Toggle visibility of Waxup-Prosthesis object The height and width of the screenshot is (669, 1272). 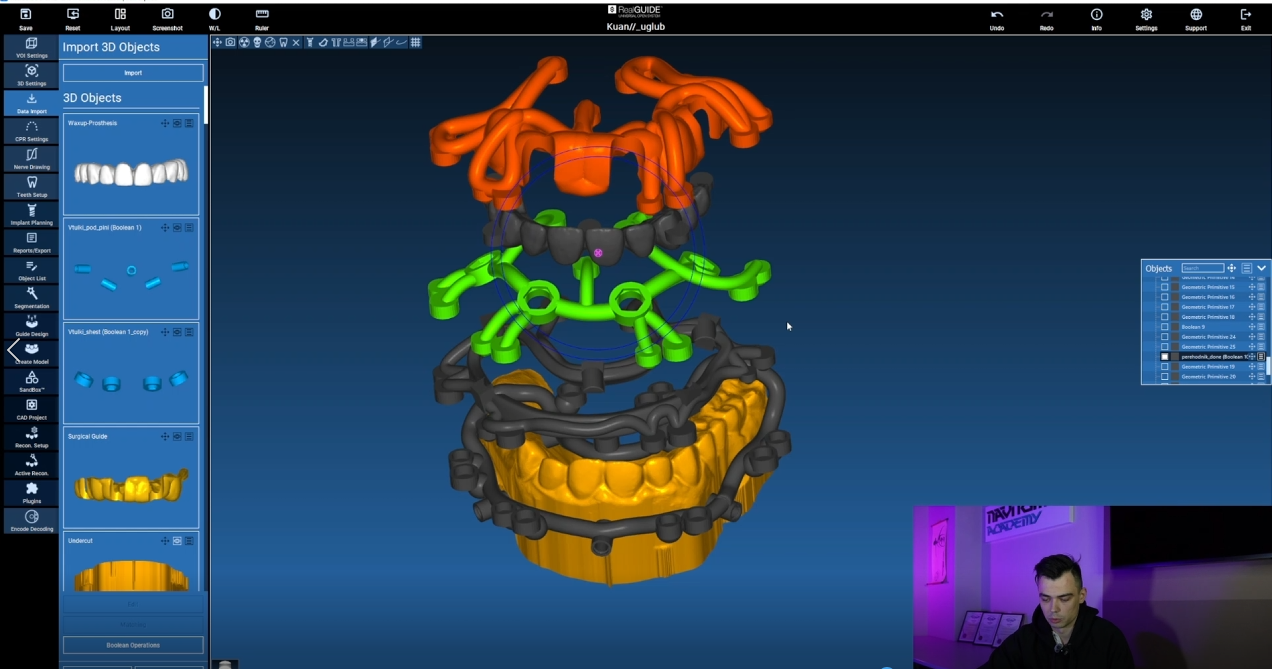177,123
